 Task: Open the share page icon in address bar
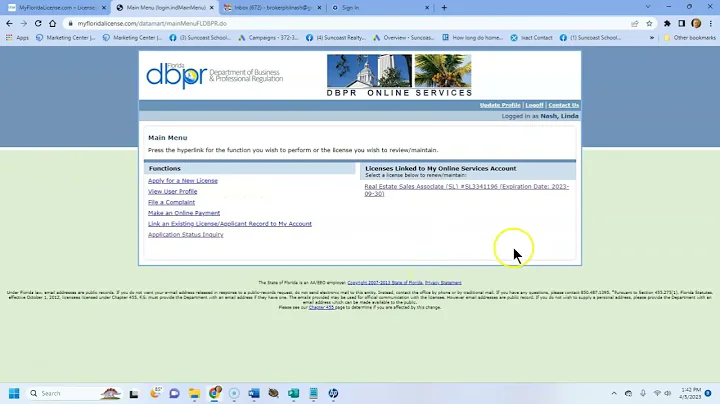click(635, 23)
